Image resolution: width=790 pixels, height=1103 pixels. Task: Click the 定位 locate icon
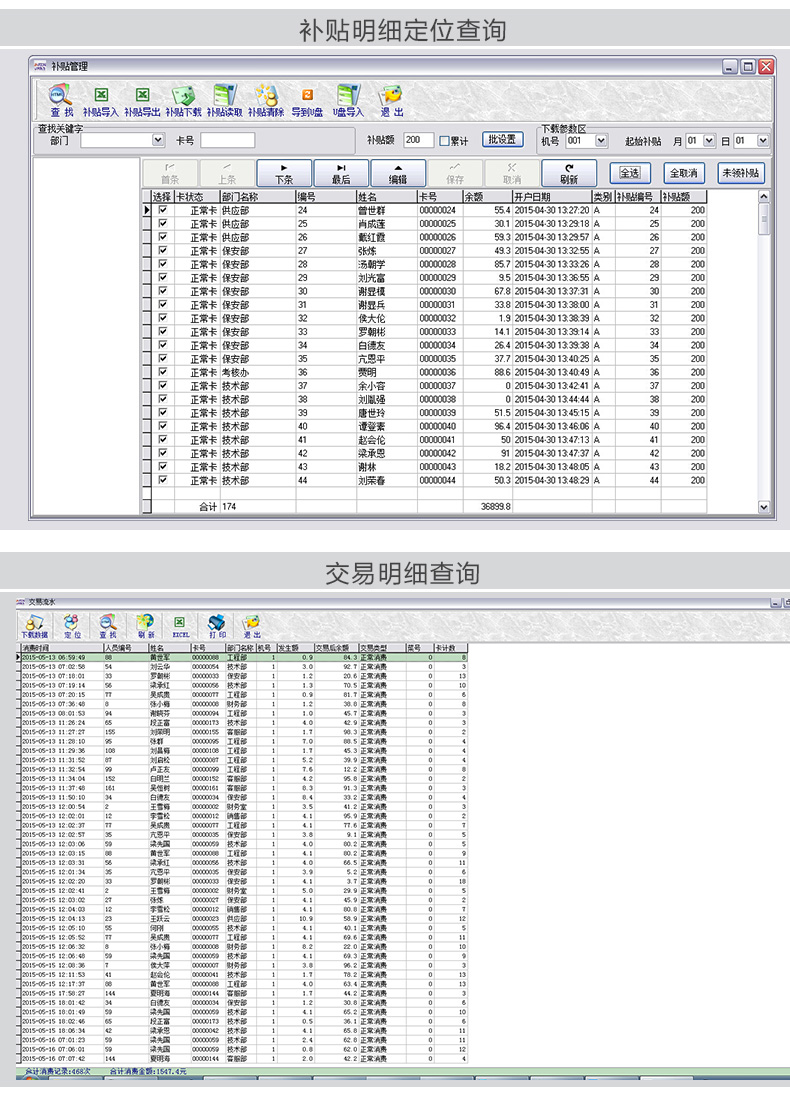(72, 622)
